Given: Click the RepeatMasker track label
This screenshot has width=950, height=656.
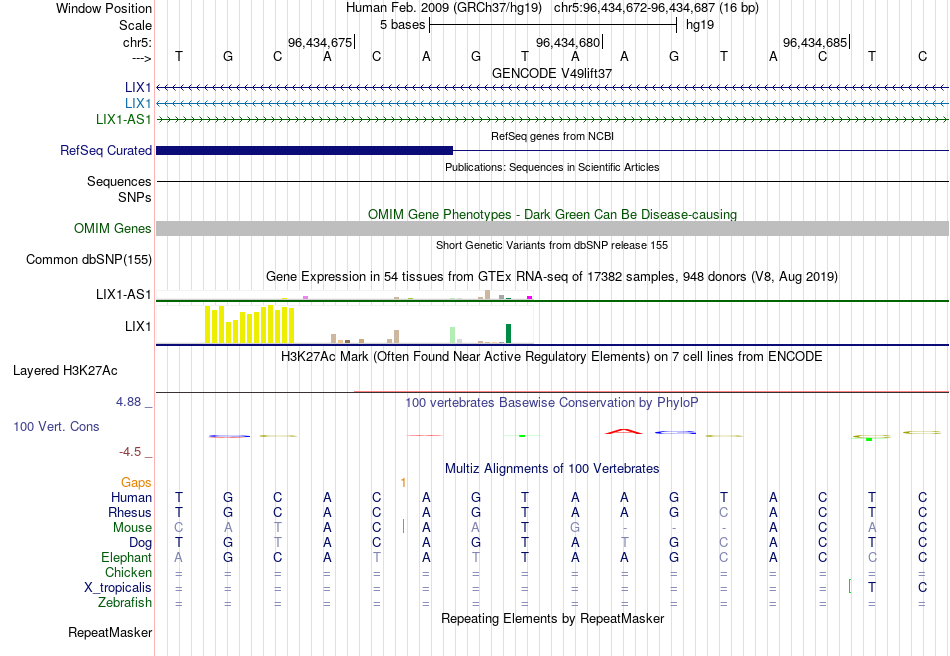Looking at the screenshot, I should (110, 632).
